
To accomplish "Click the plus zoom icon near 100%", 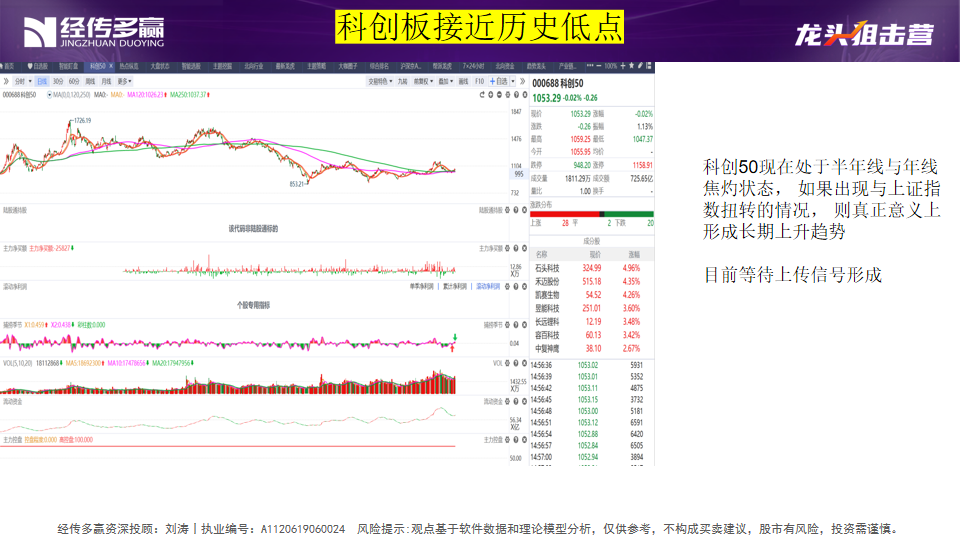I will coord(623,66).
